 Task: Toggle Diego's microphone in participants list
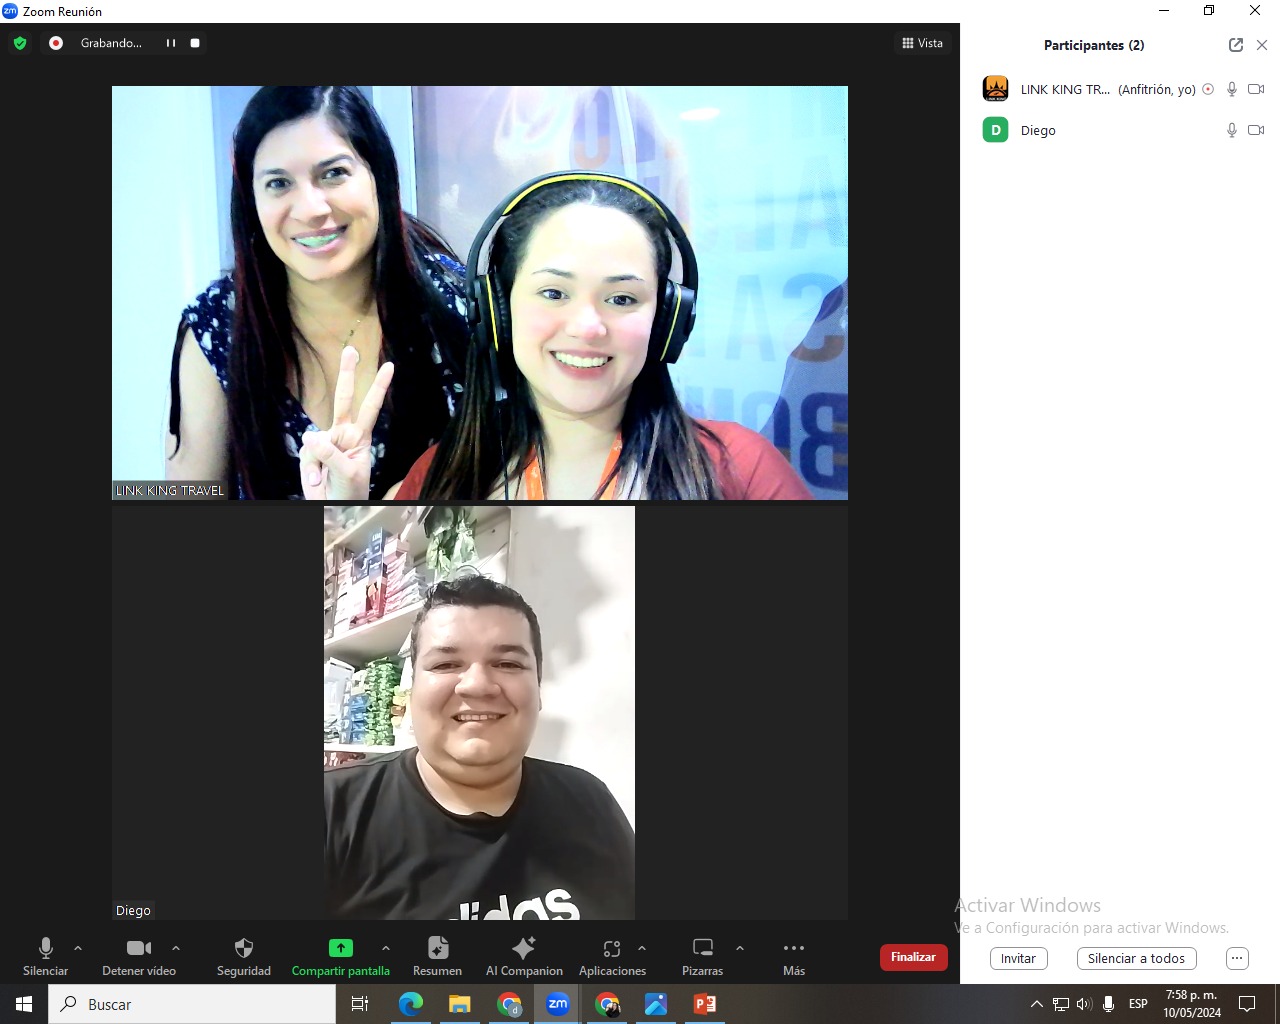click(1231, 130)
